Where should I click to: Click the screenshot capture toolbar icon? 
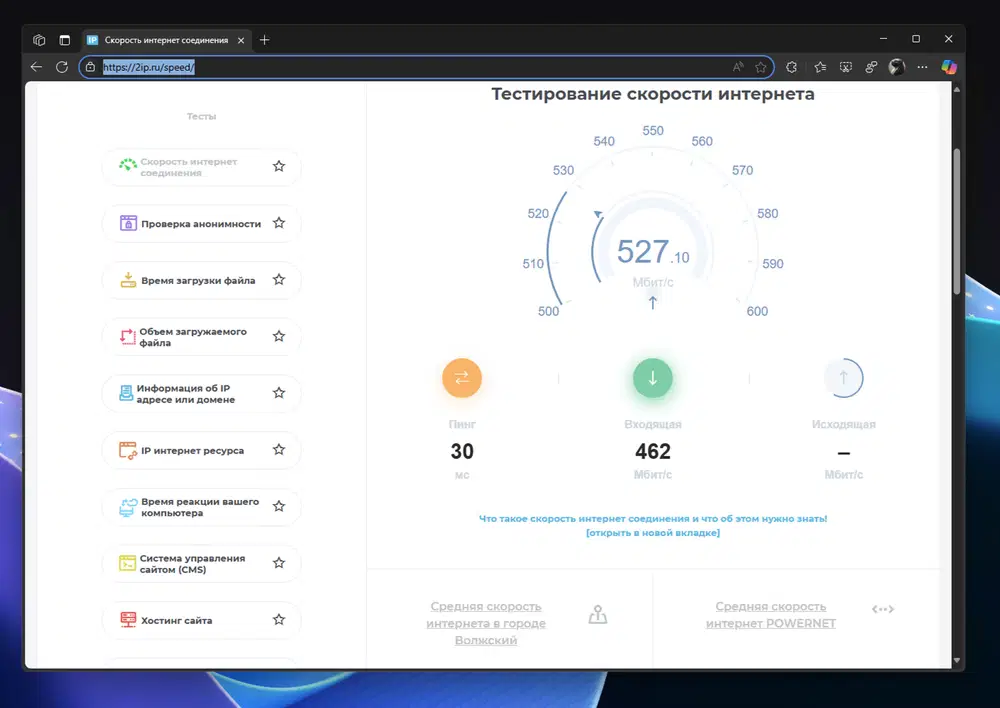click(x=846, y=67)
